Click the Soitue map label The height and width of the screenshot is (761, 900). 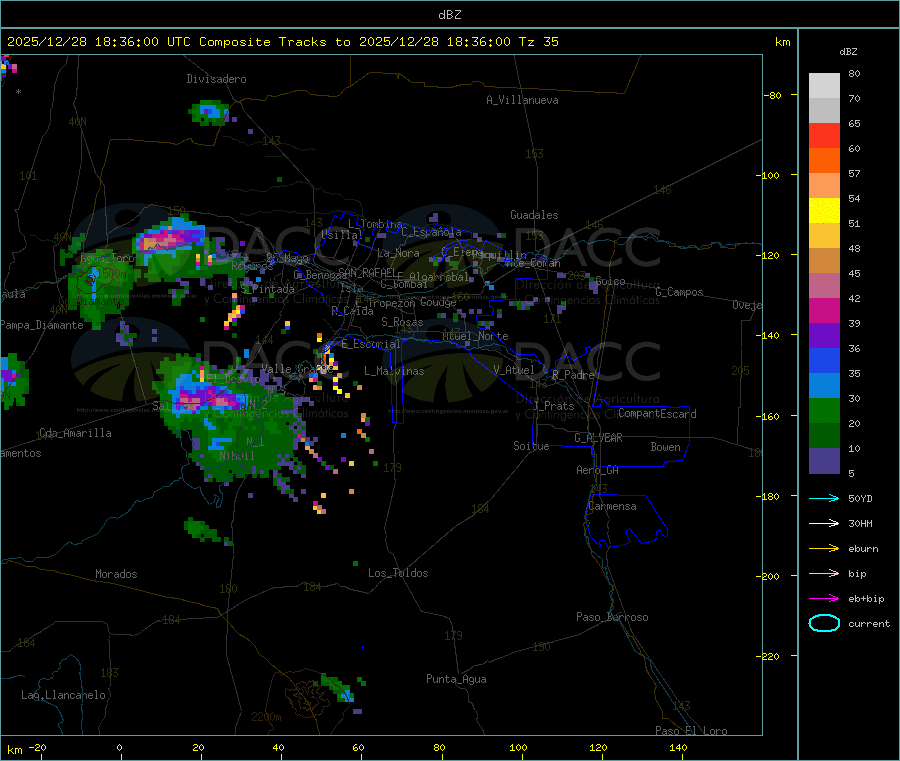[x=532, y=446]
